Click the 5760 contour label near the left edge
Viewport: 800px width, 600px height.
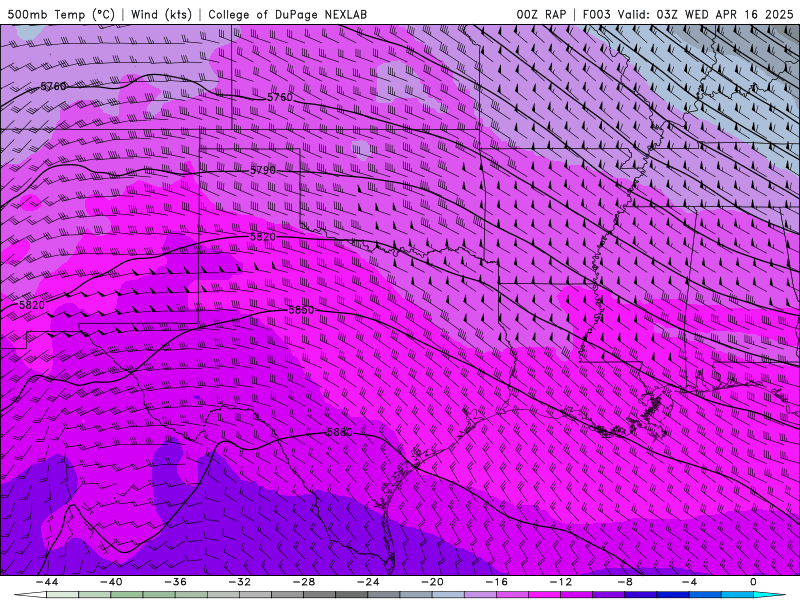(53, 86)
